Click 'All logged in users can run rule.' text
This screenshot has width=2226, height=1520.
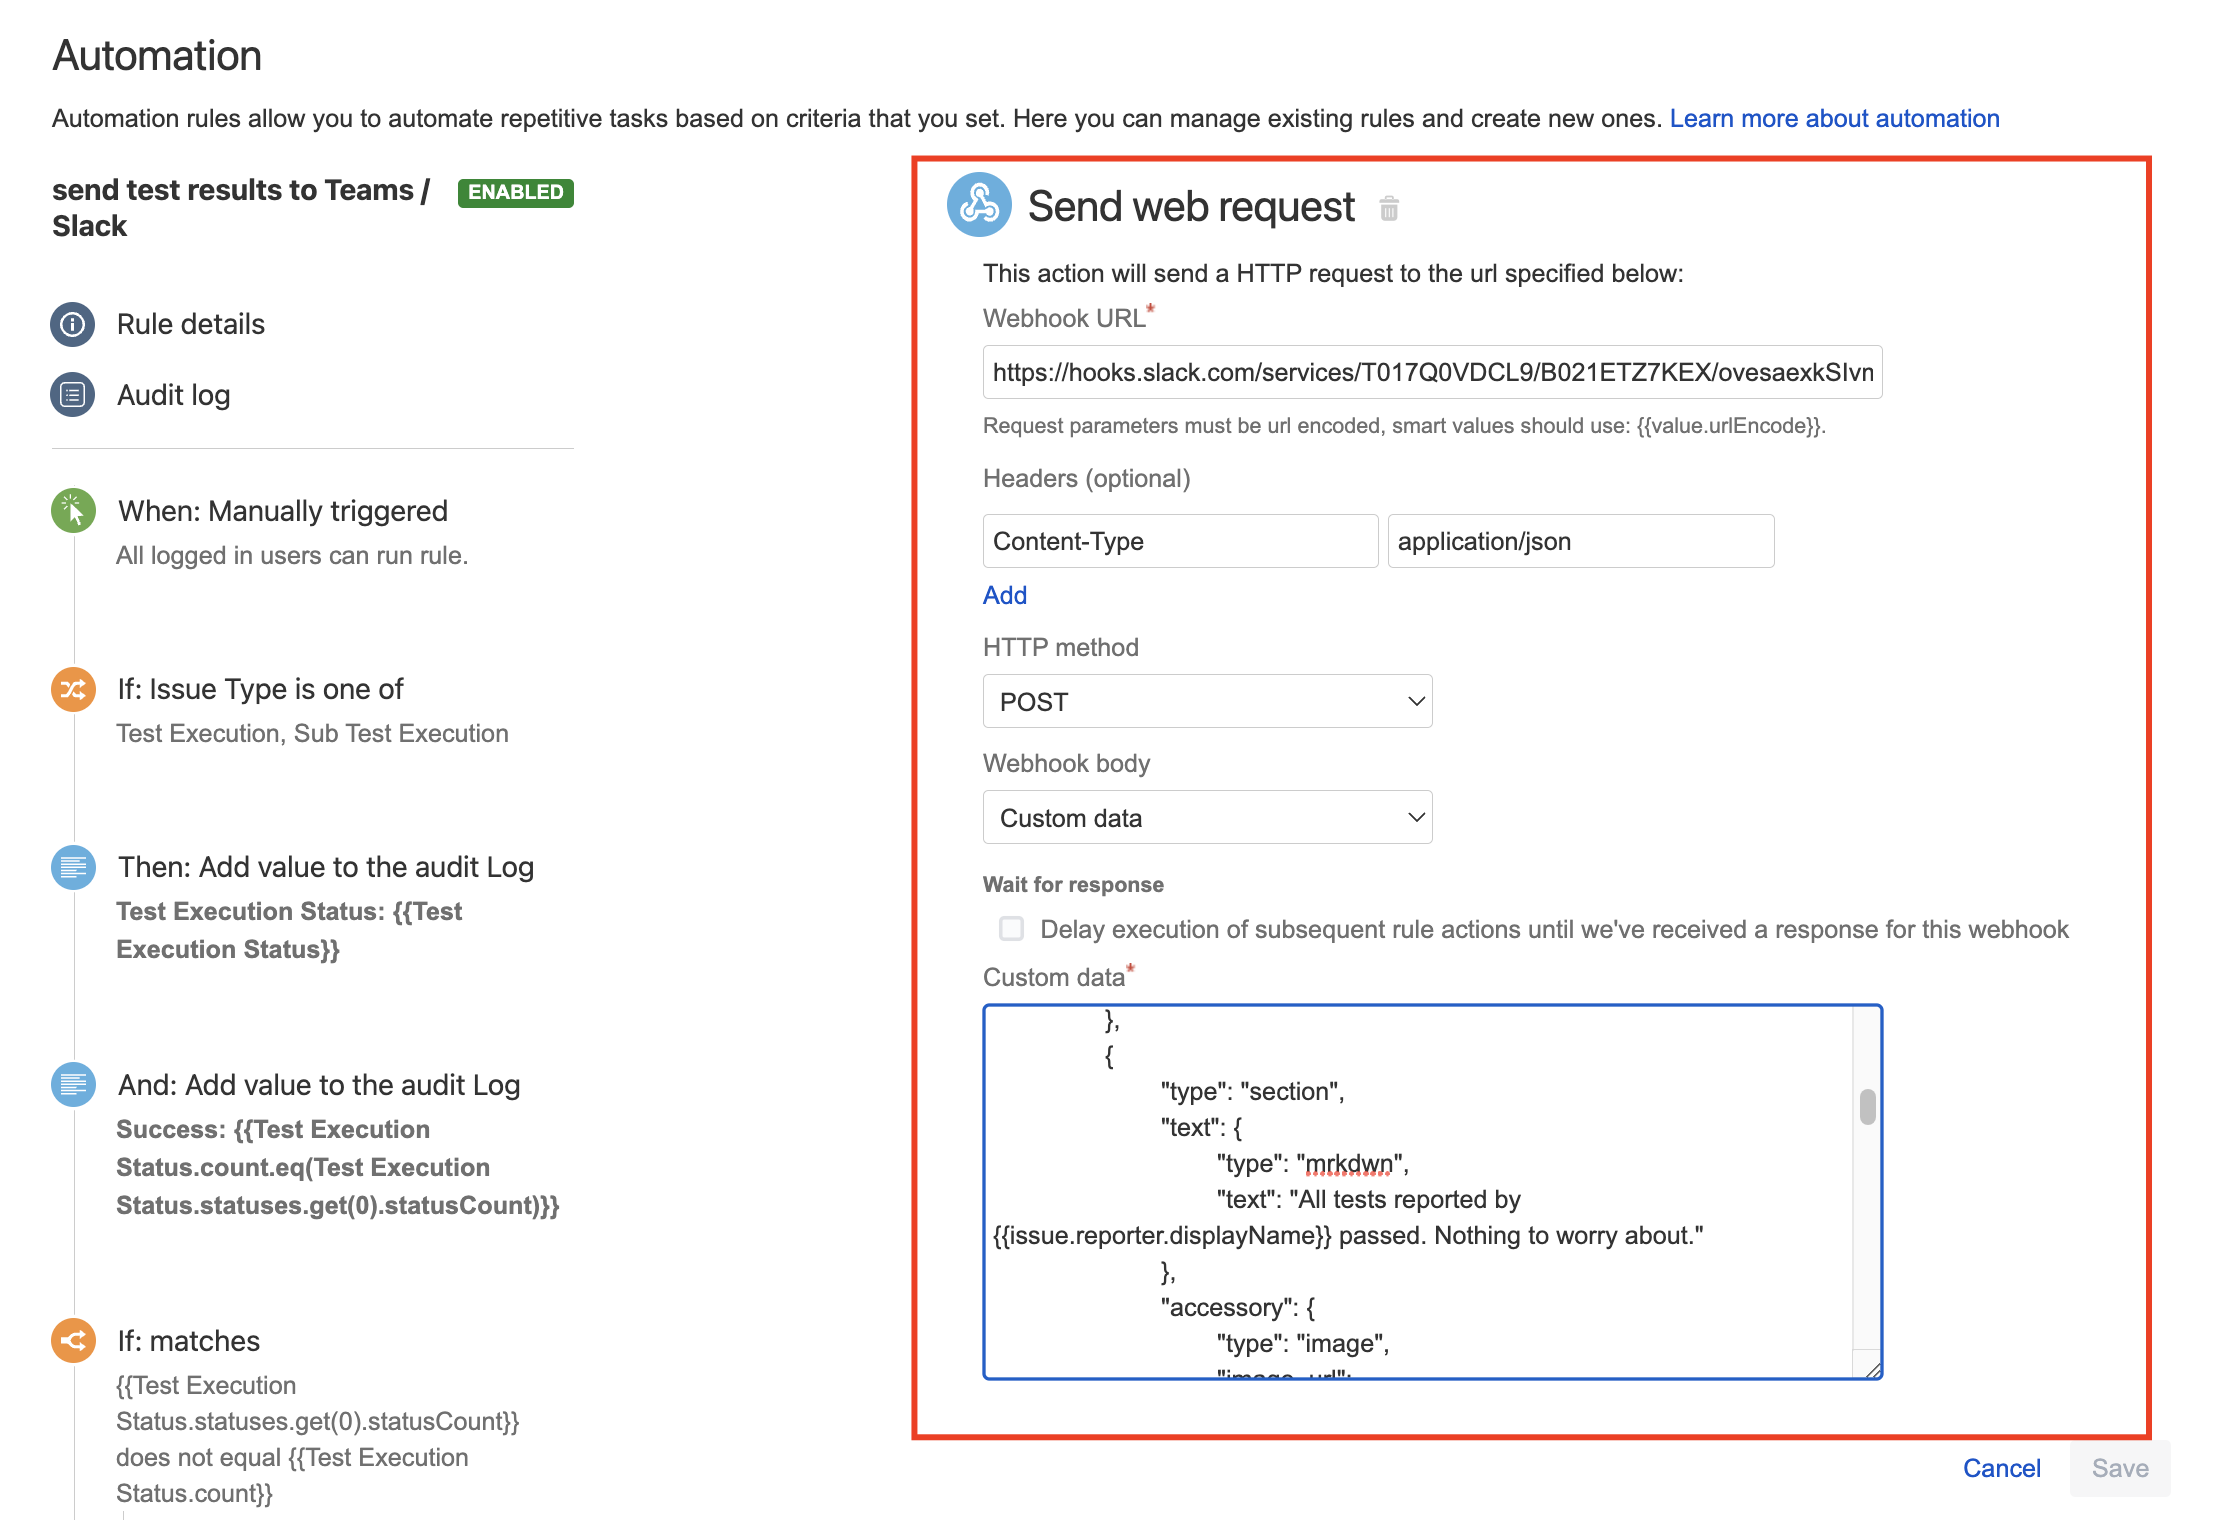tap(292, 555)
